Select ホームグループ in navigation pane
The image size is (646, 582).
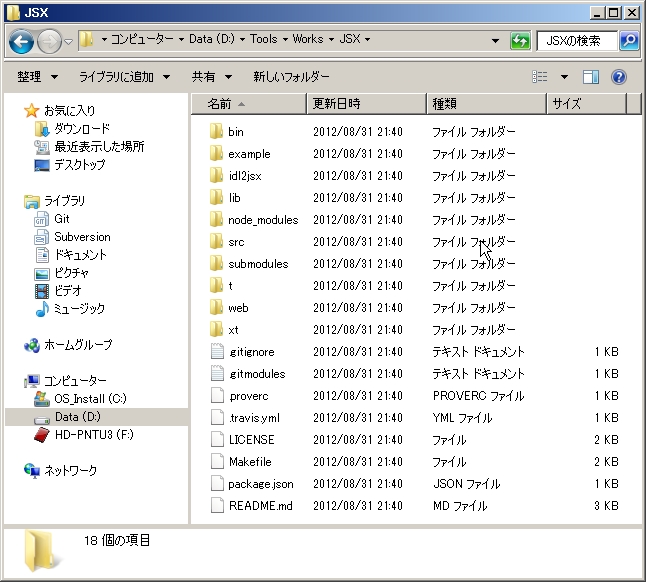tap(78, 345)
